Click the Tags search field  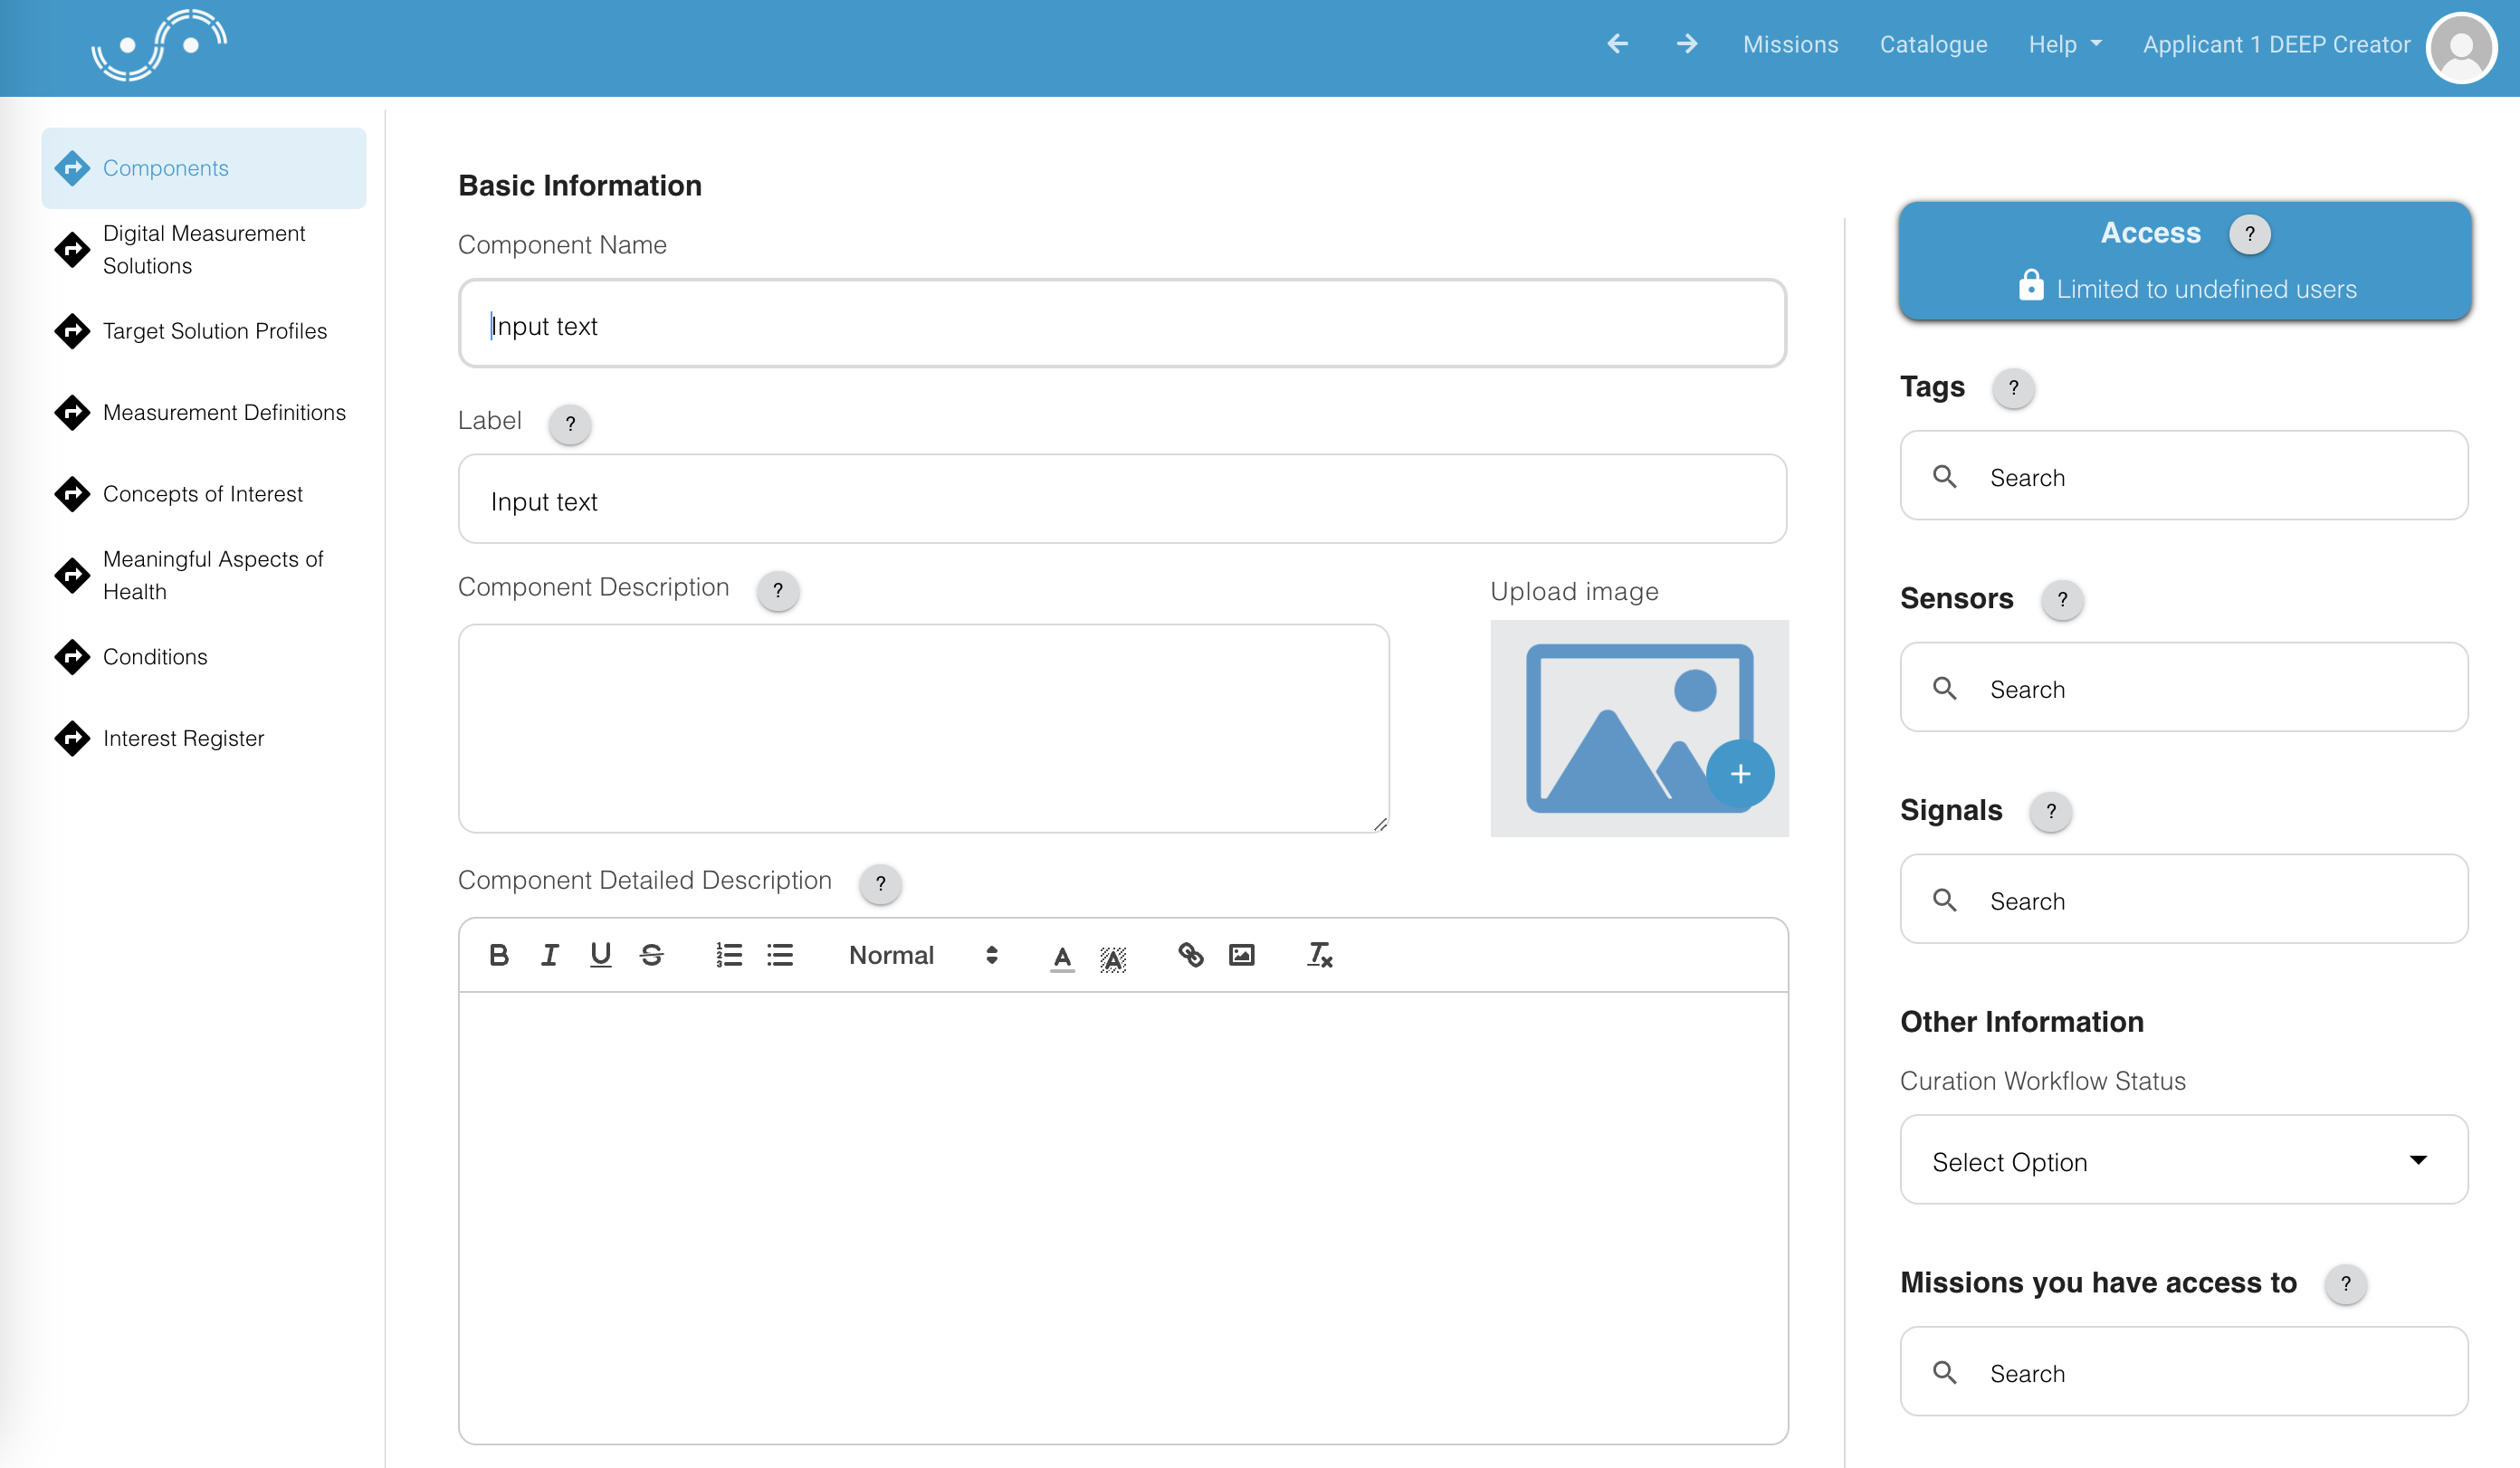tap(2184, 476)
